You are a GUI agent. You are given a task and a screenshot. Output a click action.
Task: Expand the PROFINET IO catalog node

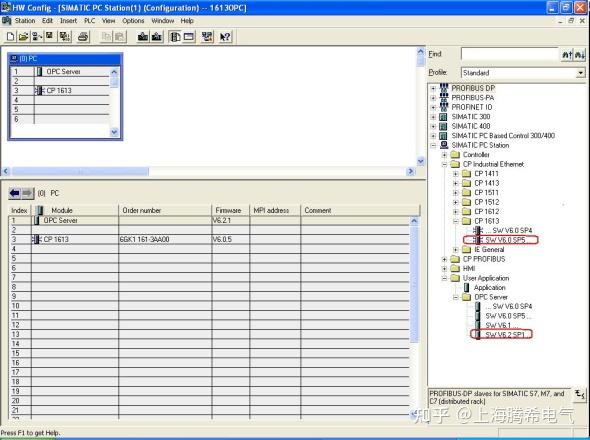433,107
